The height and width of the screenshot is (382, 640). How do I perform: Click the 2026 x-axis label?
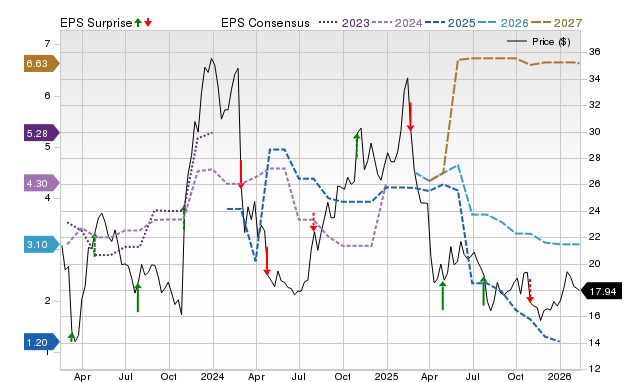pos(560,376)
